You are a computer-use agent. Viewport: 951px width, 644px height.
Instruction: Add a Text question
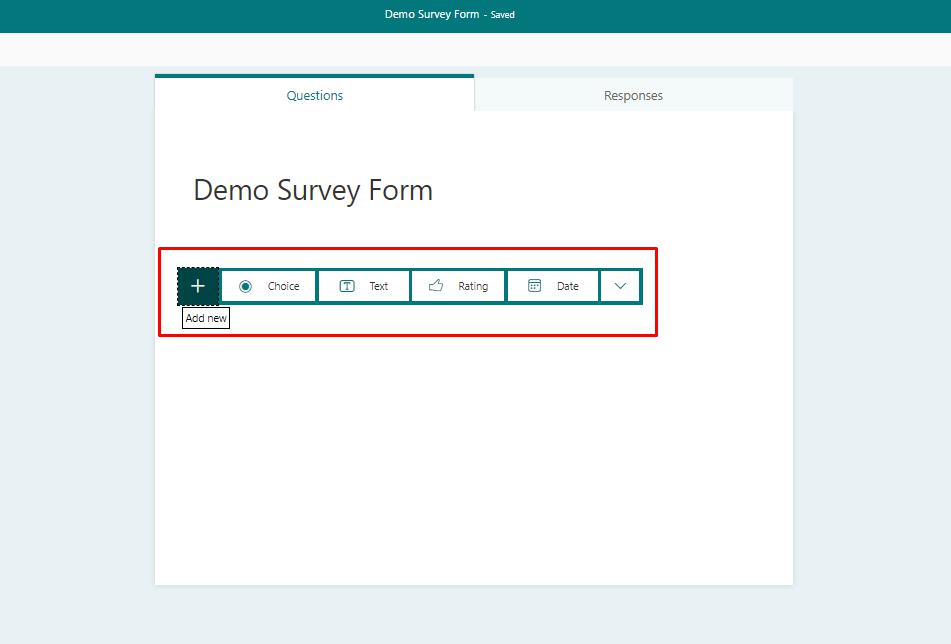pos(364,286)
